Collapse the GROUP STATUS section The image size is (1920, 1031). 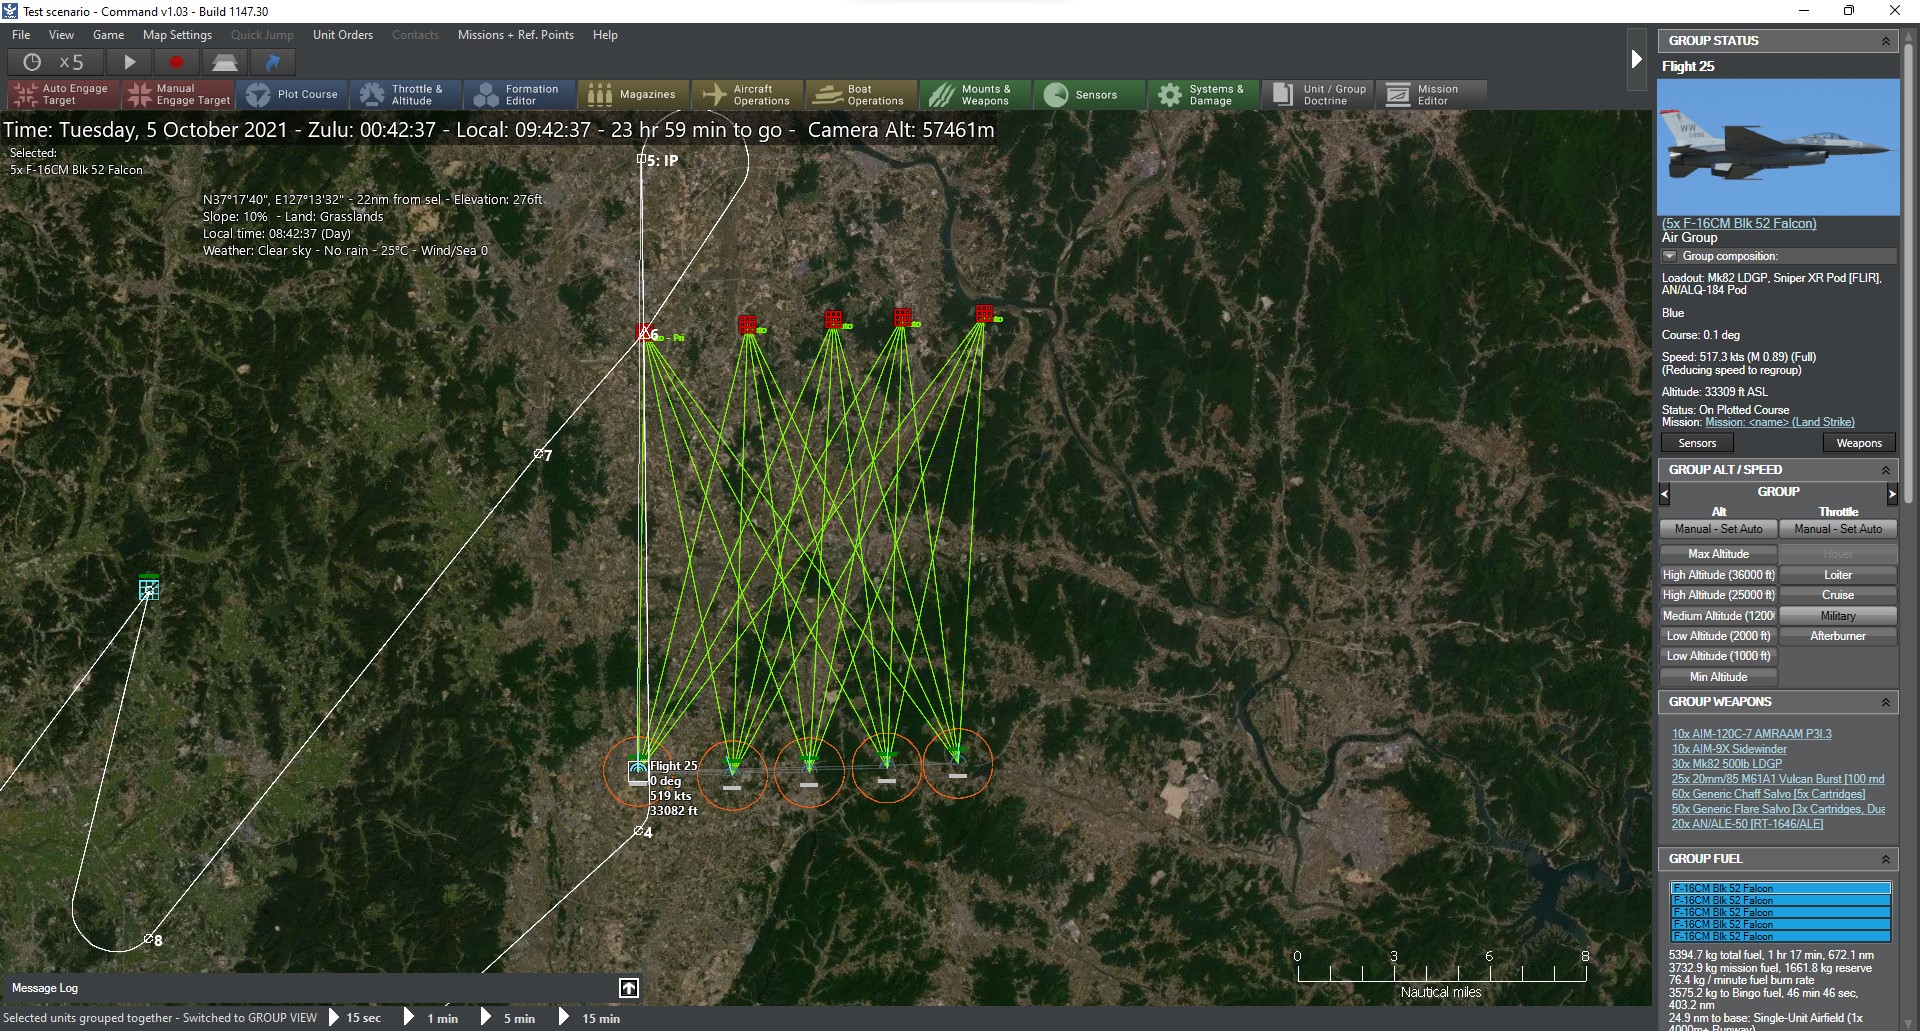[1886, 41]
